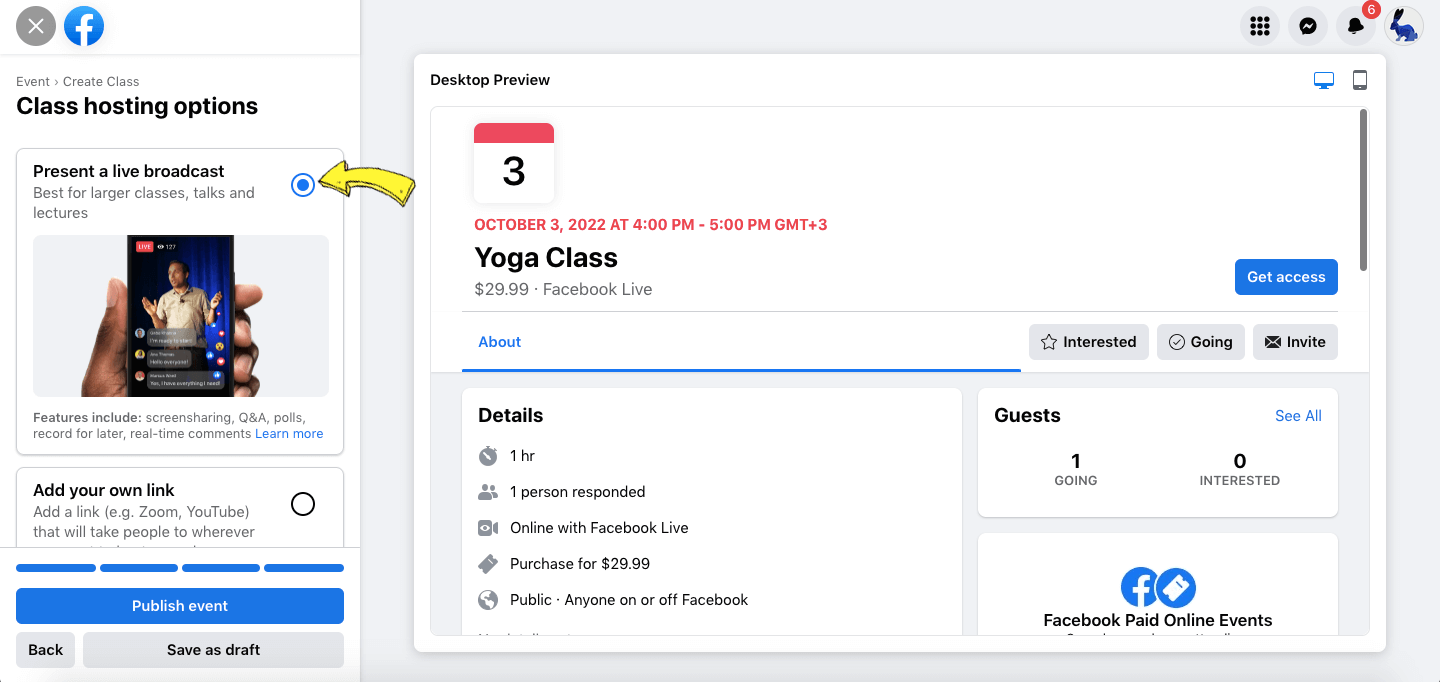1440x682 pixels.
Task: Click the Yoga Class event title
Action: coord(546,258)
